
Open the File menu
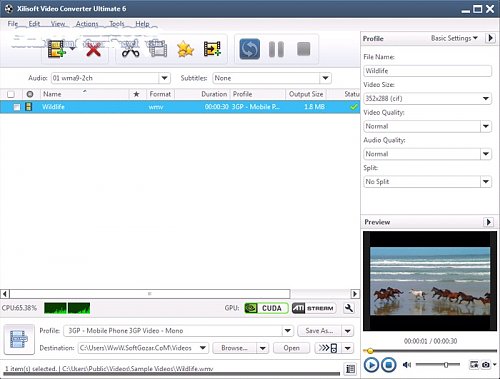[13, 24]
